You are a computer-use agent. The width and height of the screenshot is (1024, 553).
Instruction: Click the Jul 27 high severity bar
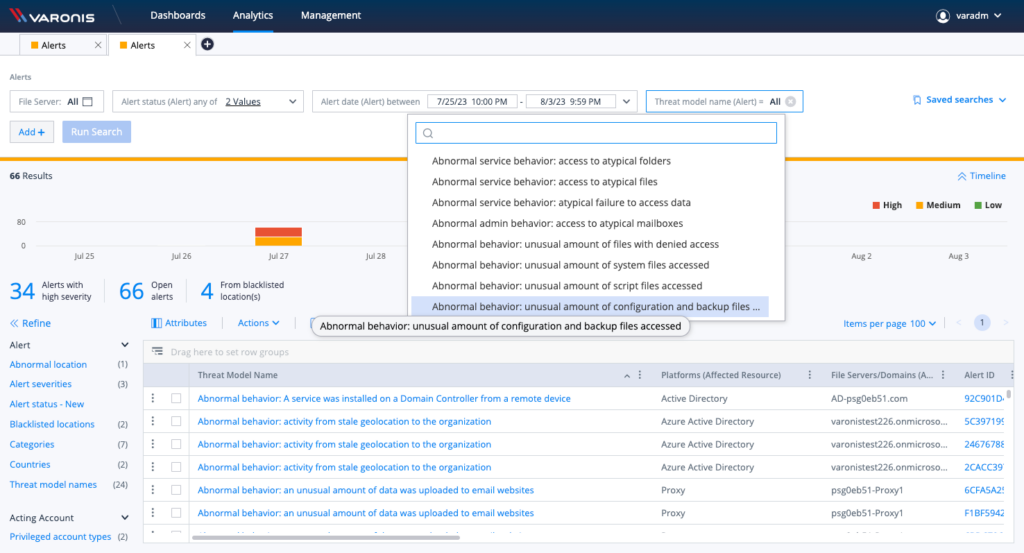(x=278, y=232)
